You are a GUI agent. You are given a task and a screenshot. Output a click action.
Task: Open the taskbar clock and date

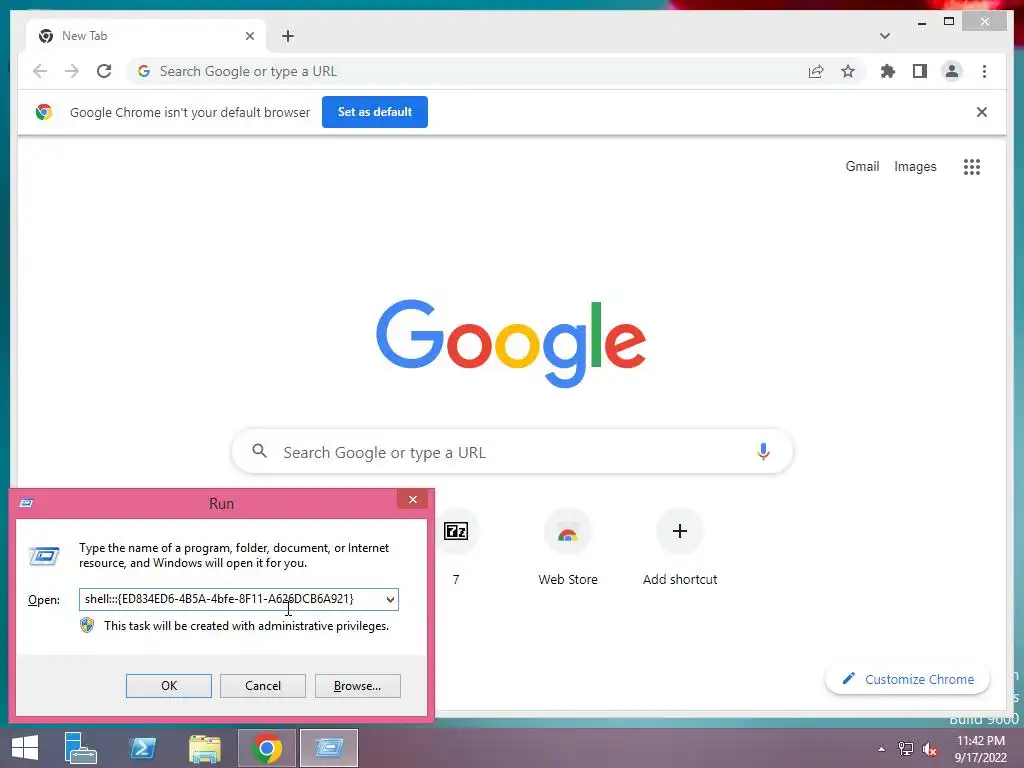pos(981,749)
